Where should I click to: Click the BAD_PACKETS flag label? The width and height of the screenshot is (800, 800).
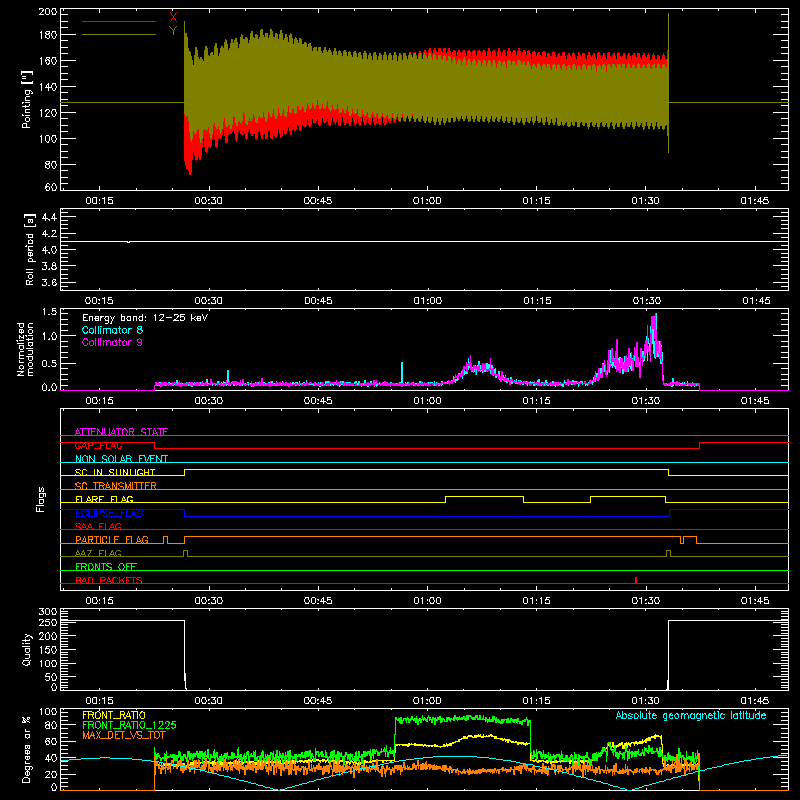click(x=109, y=580)
